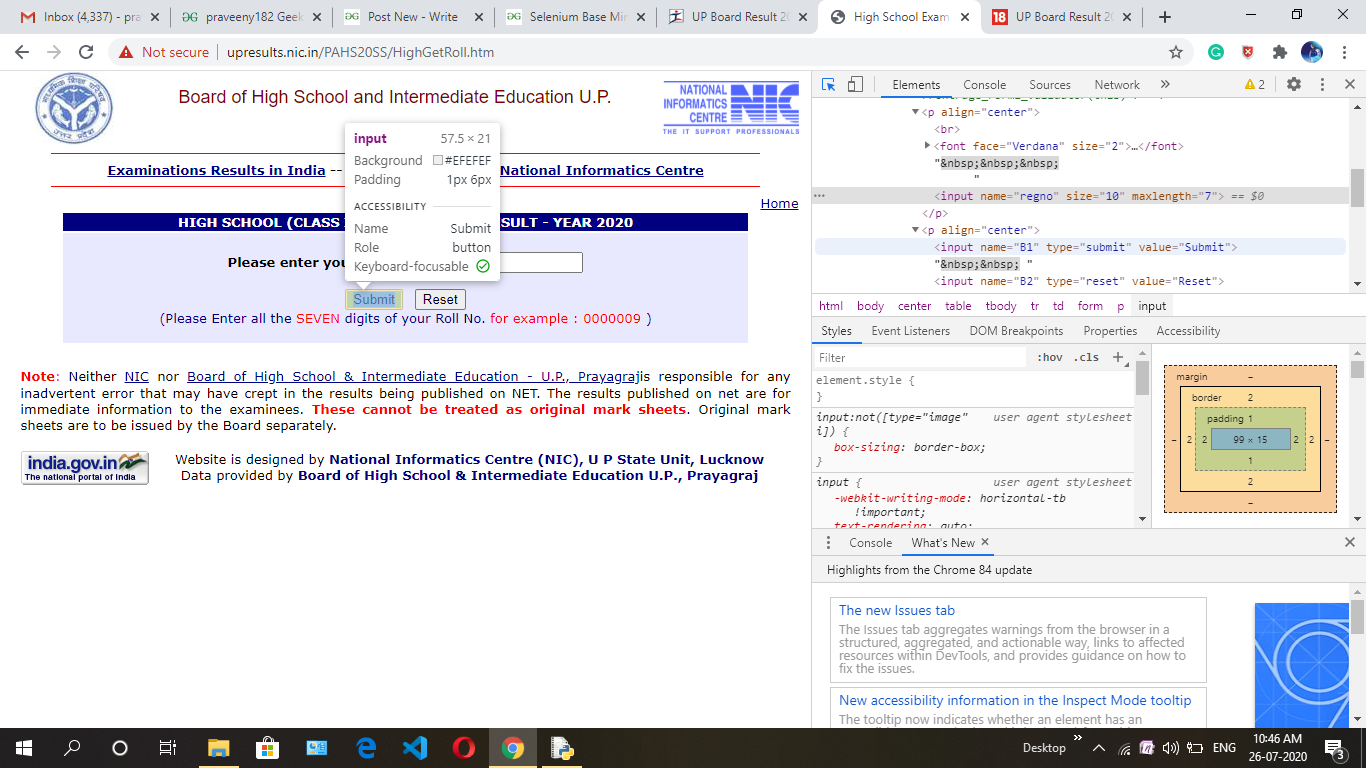This screenshot has height=768, width=1366.
Task: Go back to the previous page
Action: tap(22, 52)
